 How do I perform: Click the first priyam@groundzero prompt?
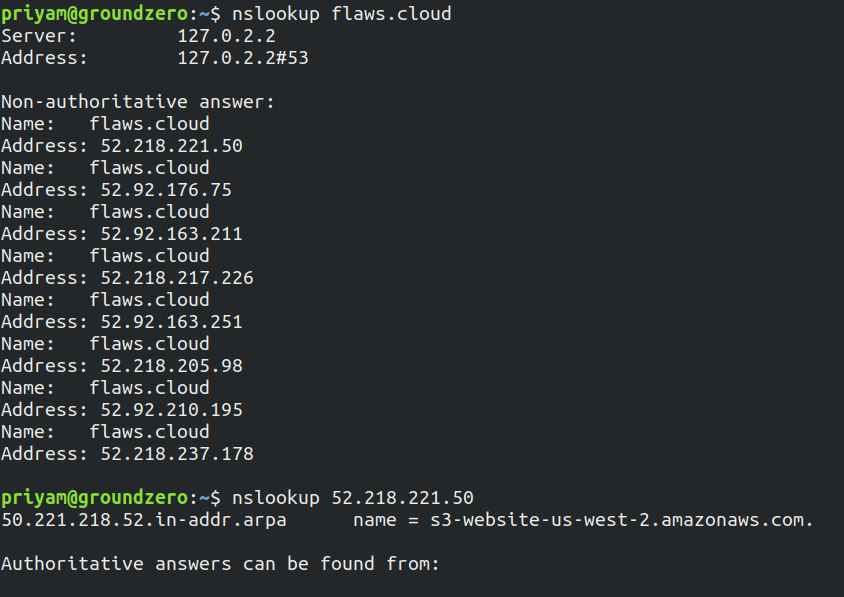click(x=95, y=14)
